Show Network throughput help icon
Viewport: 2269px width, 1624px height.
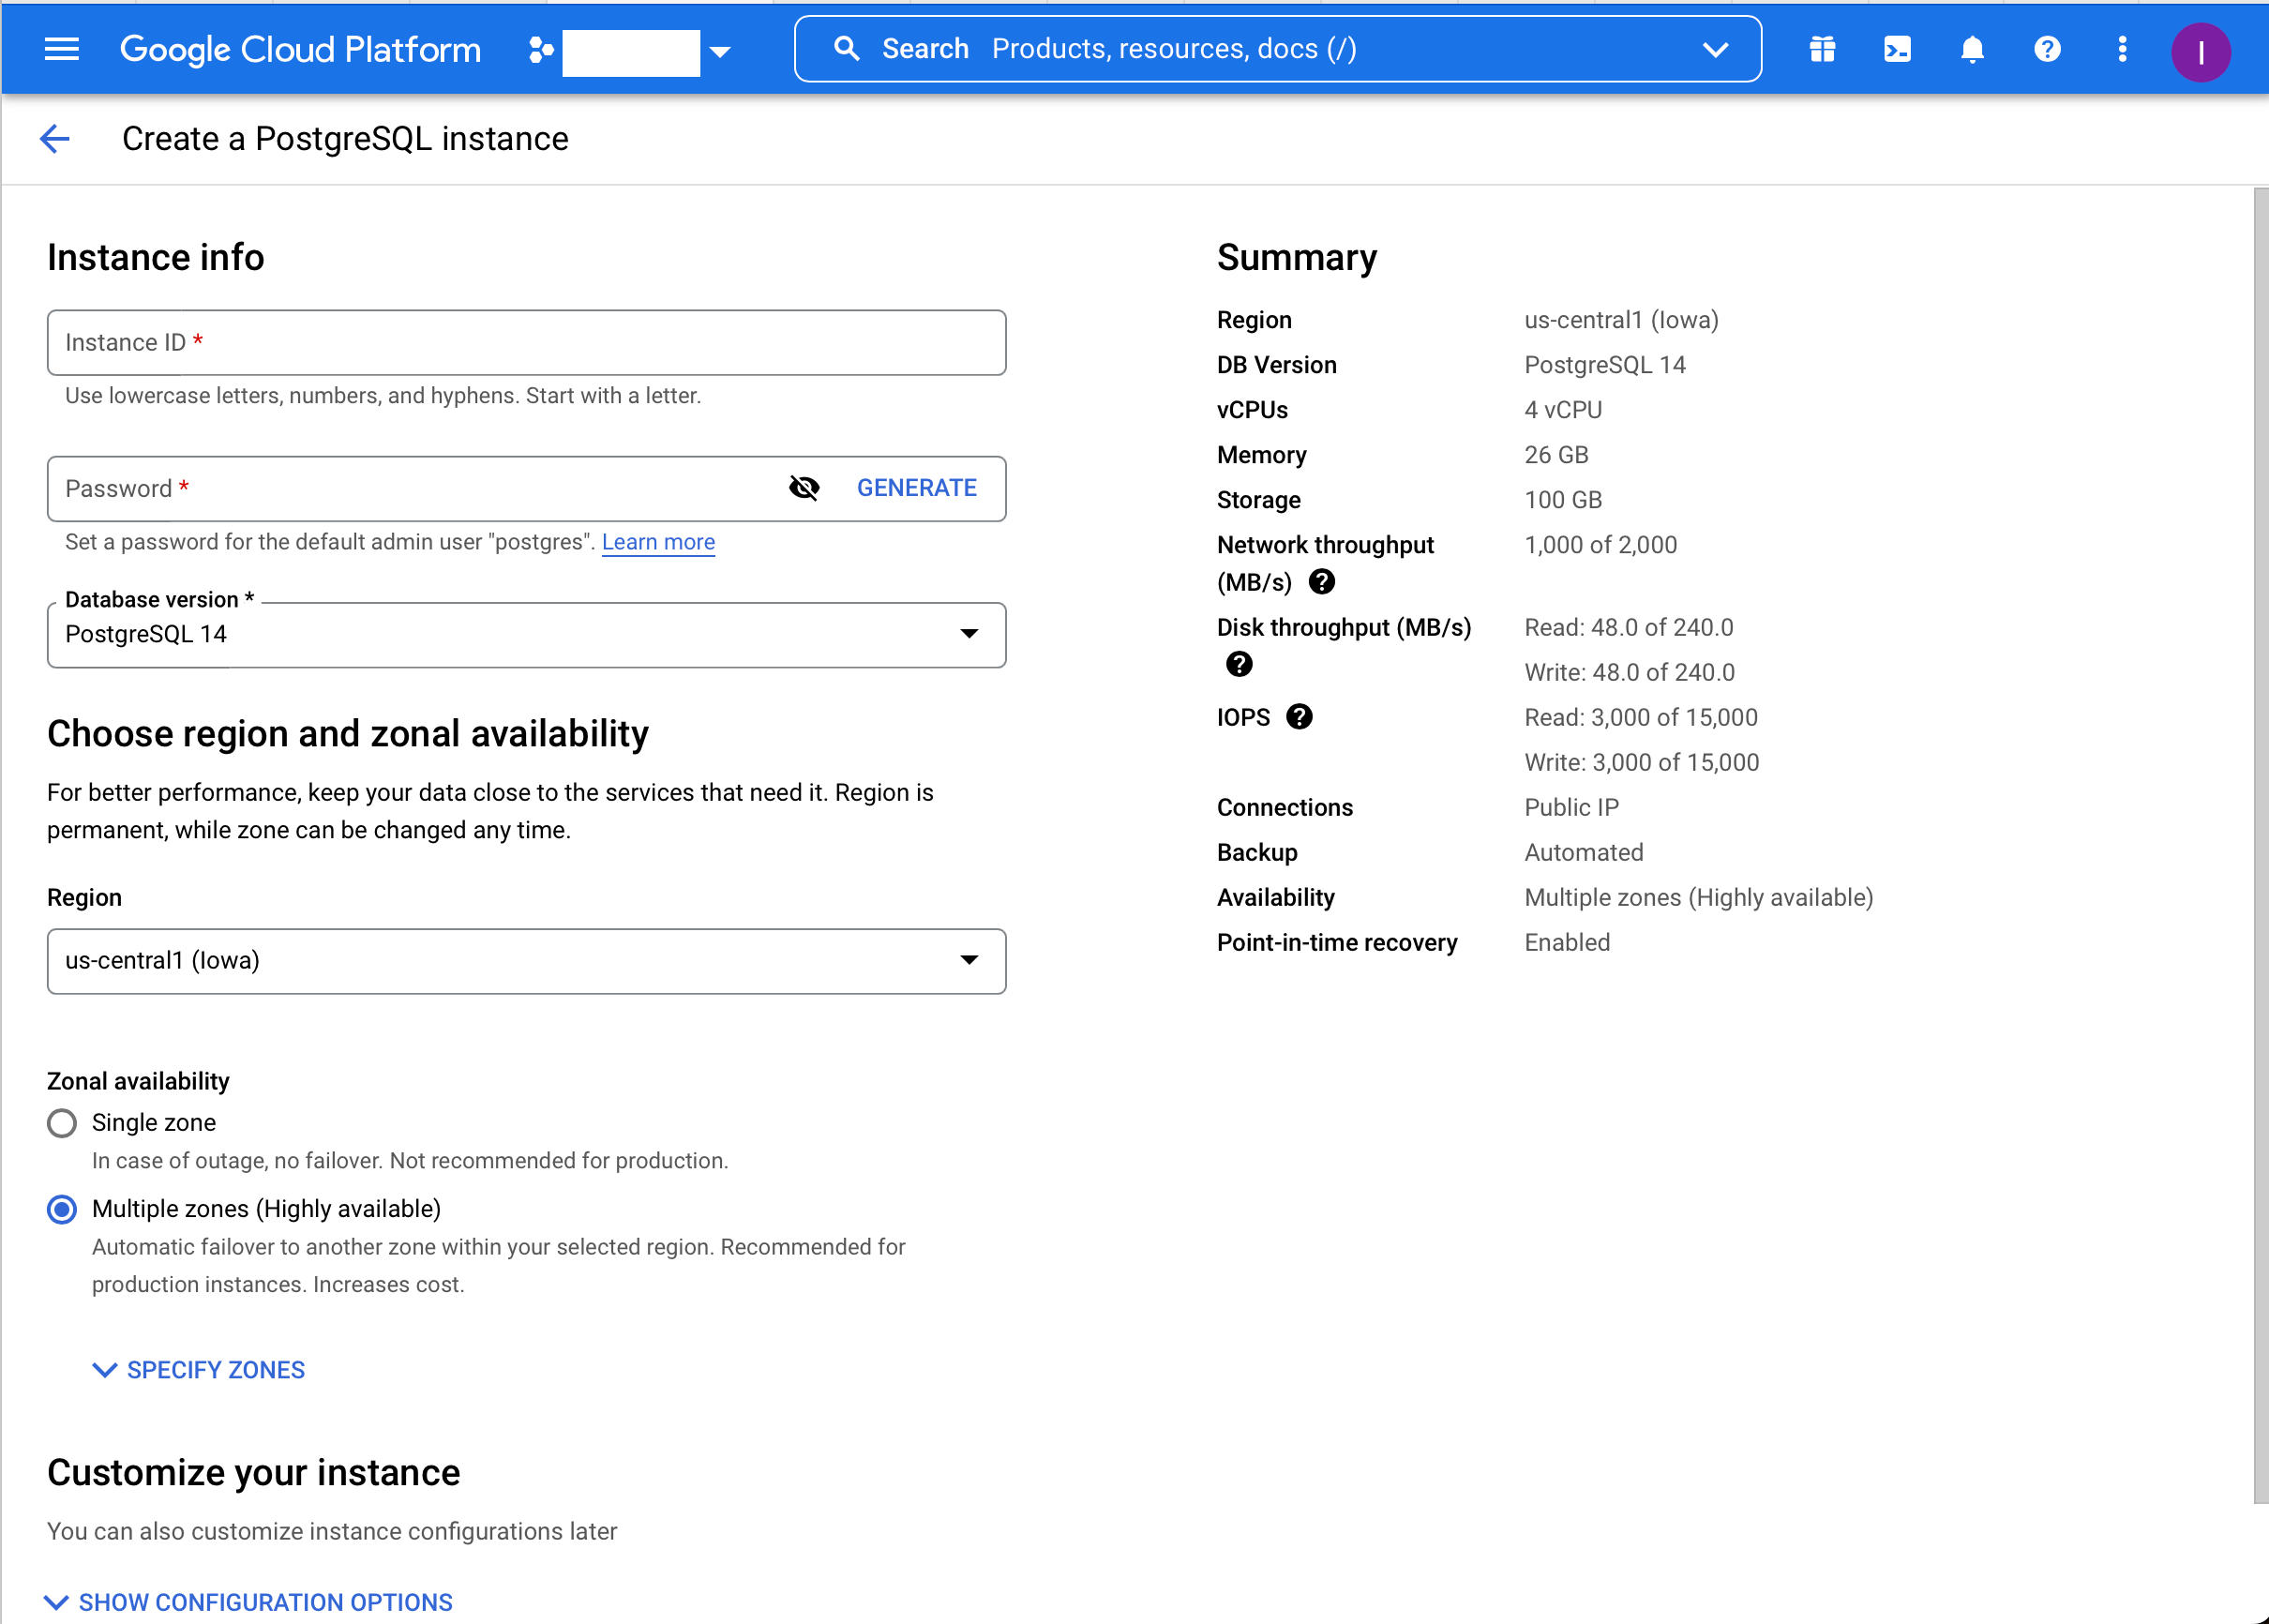pyautogui.click(x=1322, y=582)
